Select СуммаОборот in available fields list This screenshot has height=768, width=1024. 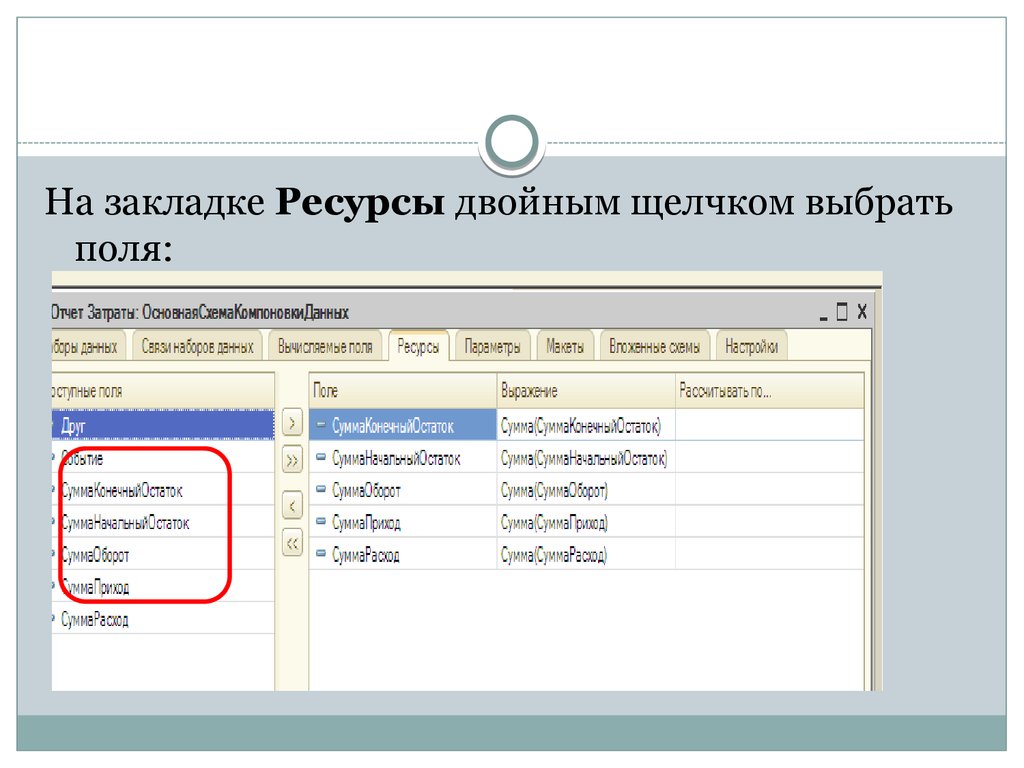click(163, 554)
